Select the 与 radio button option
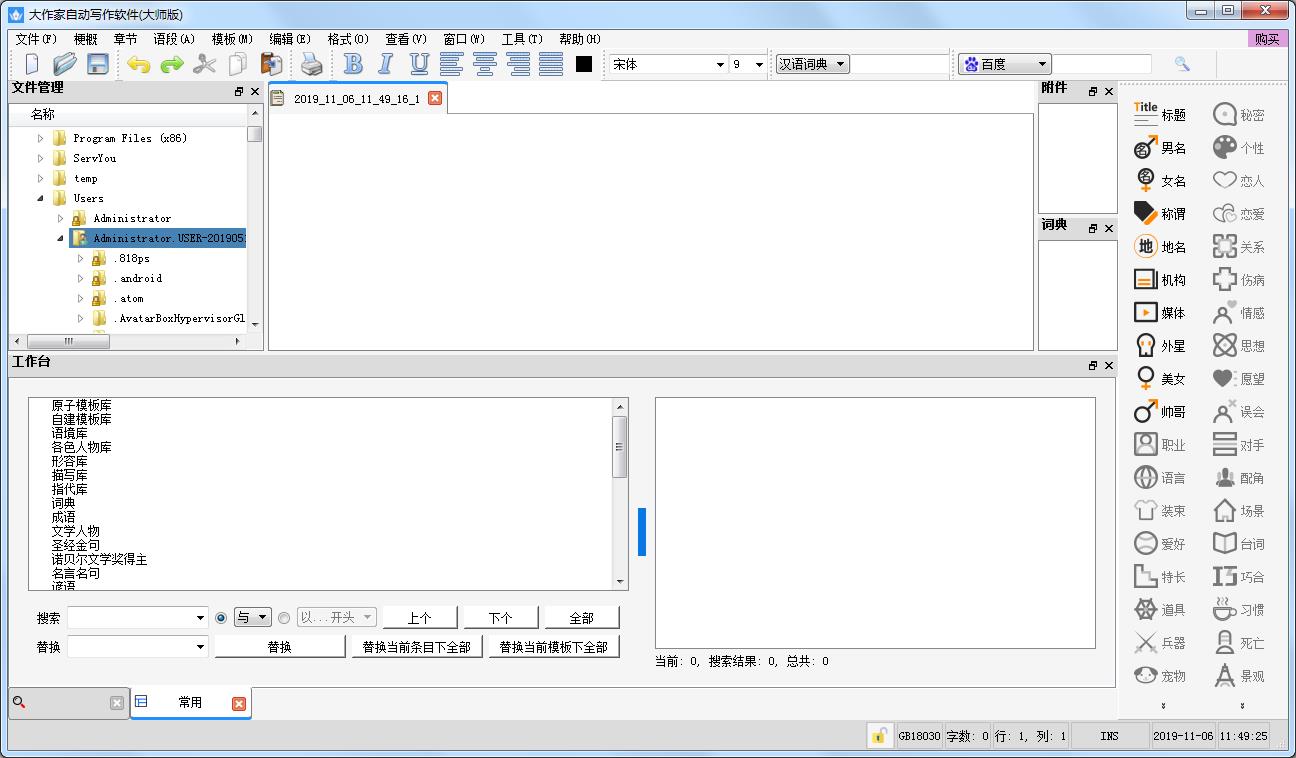1296x758 pixels. (x=221, y=618)
